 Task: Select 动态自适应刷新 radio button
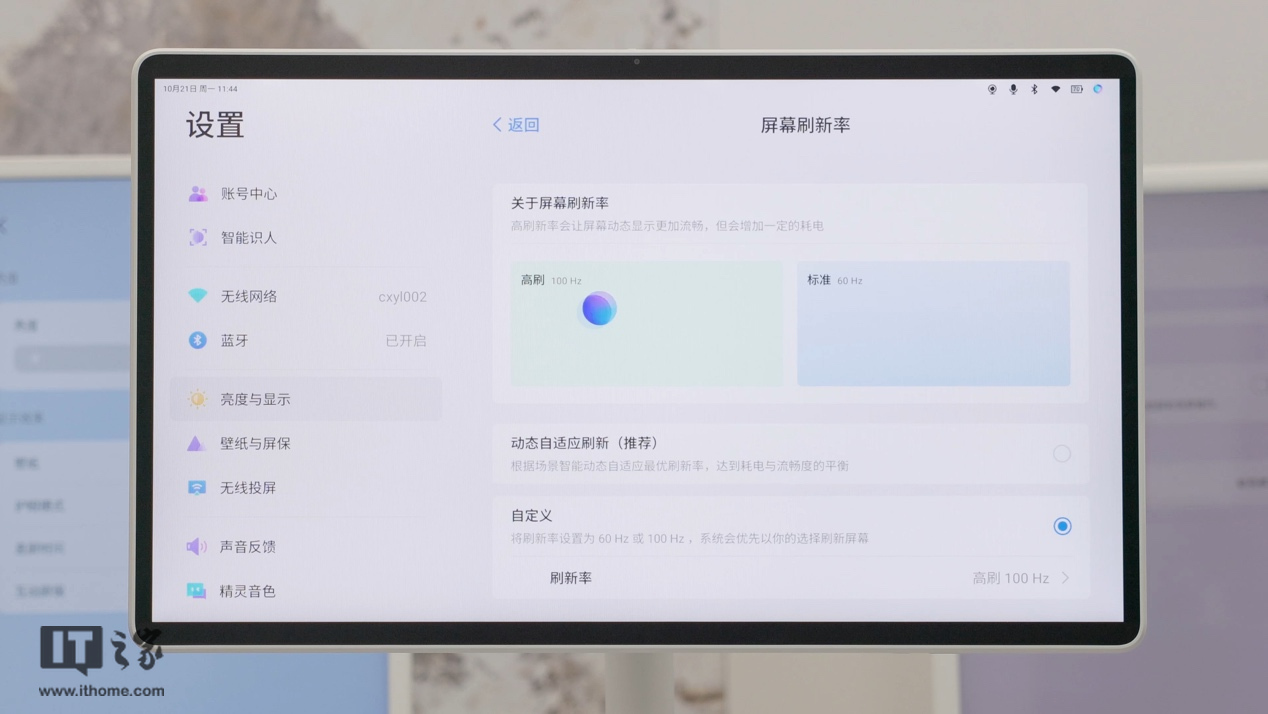[x=1061, y=454]
